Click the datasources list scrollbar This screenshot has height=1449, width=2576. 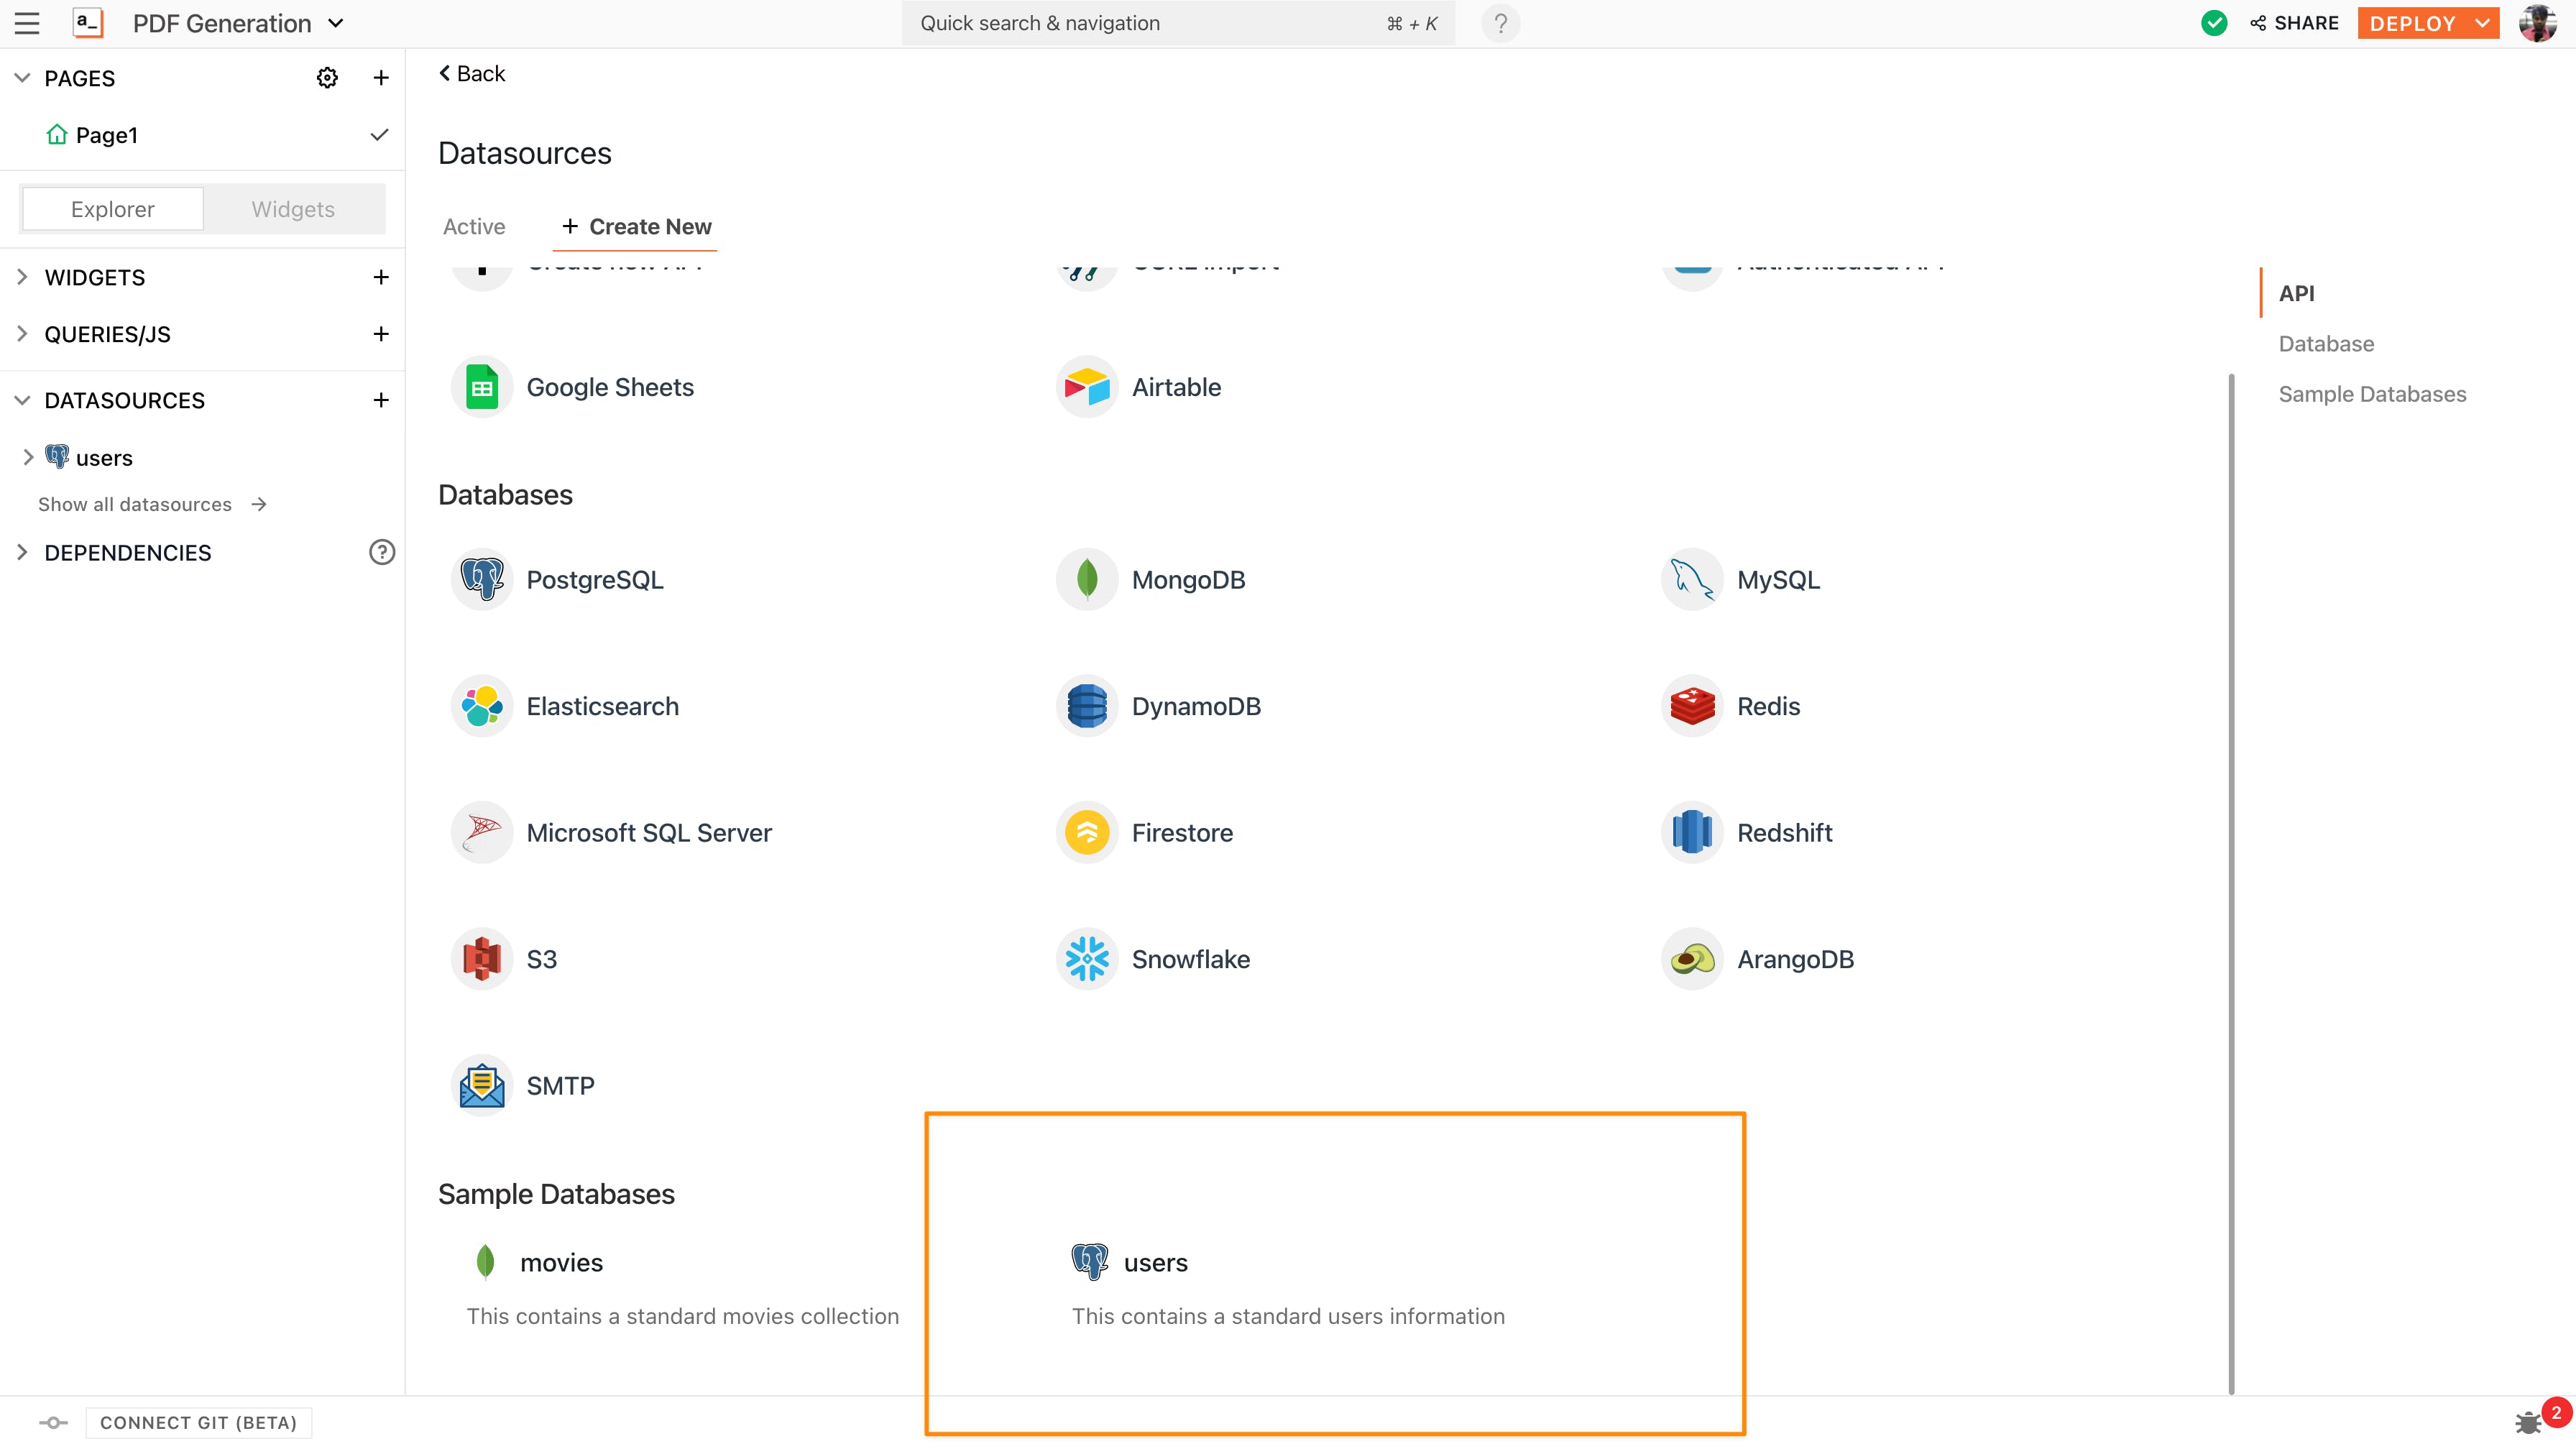point(2231,884)
